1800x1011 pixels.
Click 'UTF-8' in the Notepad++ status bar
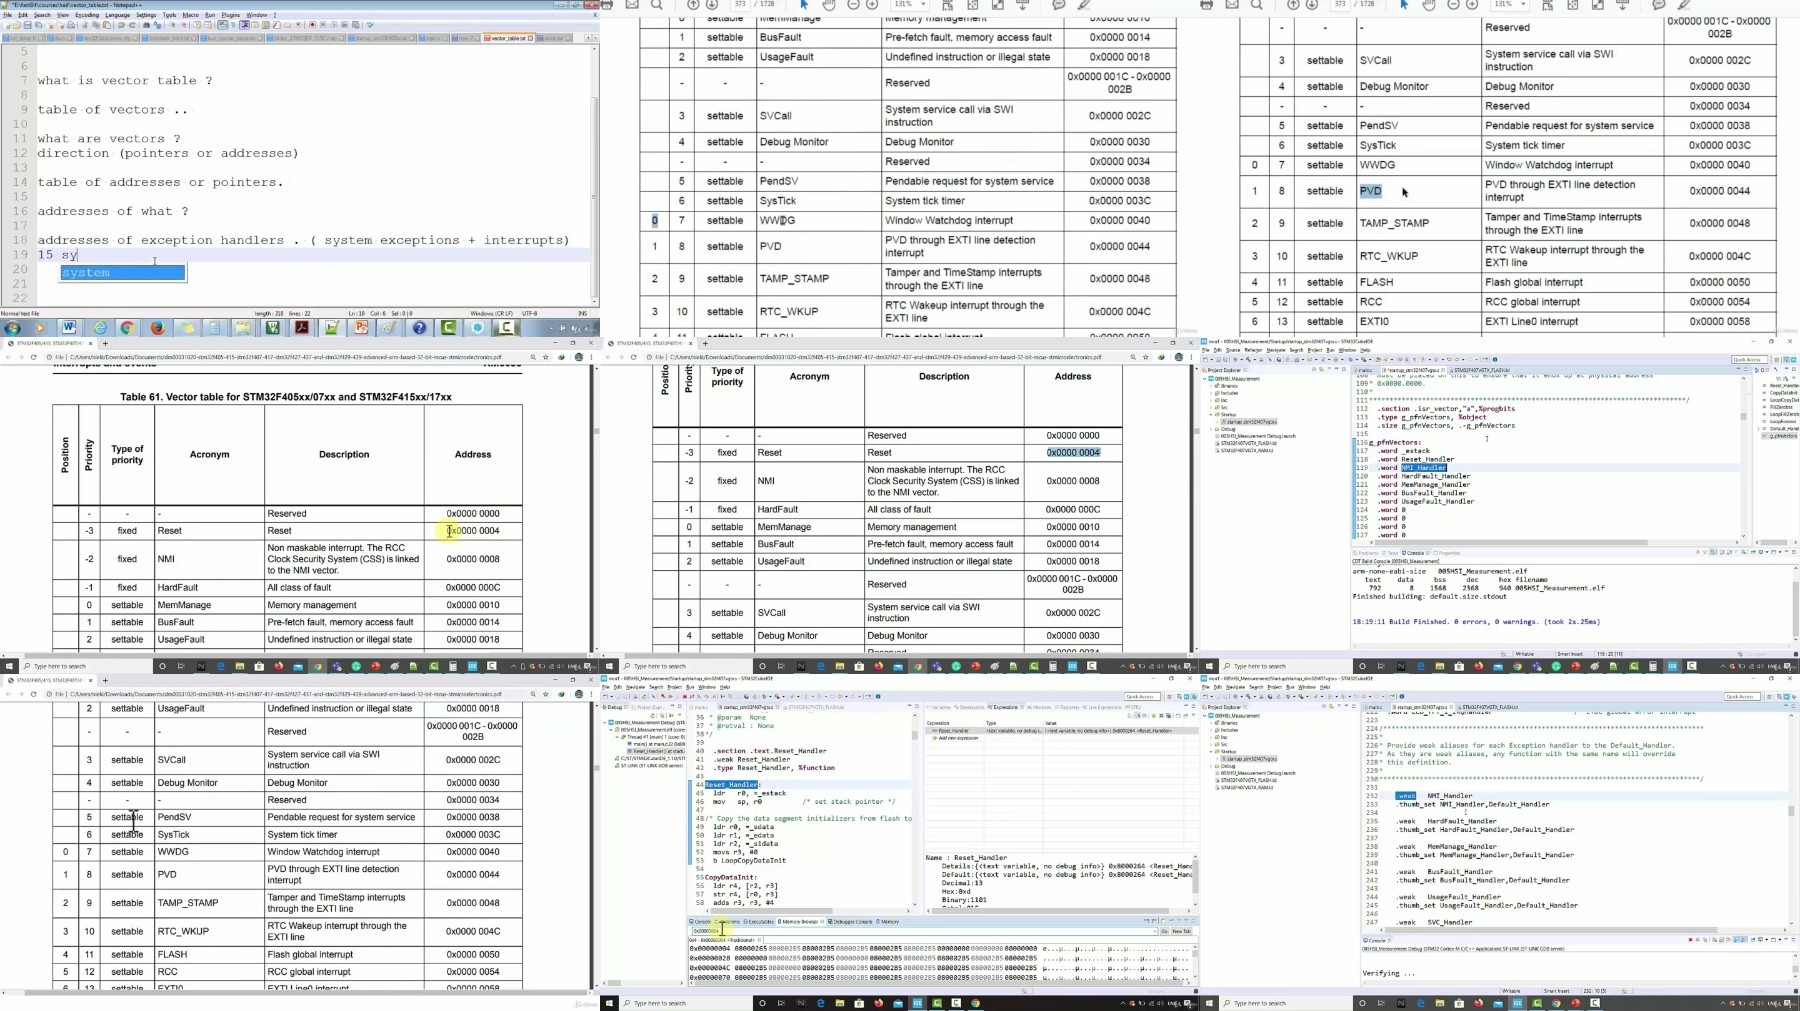pos(530,313)
